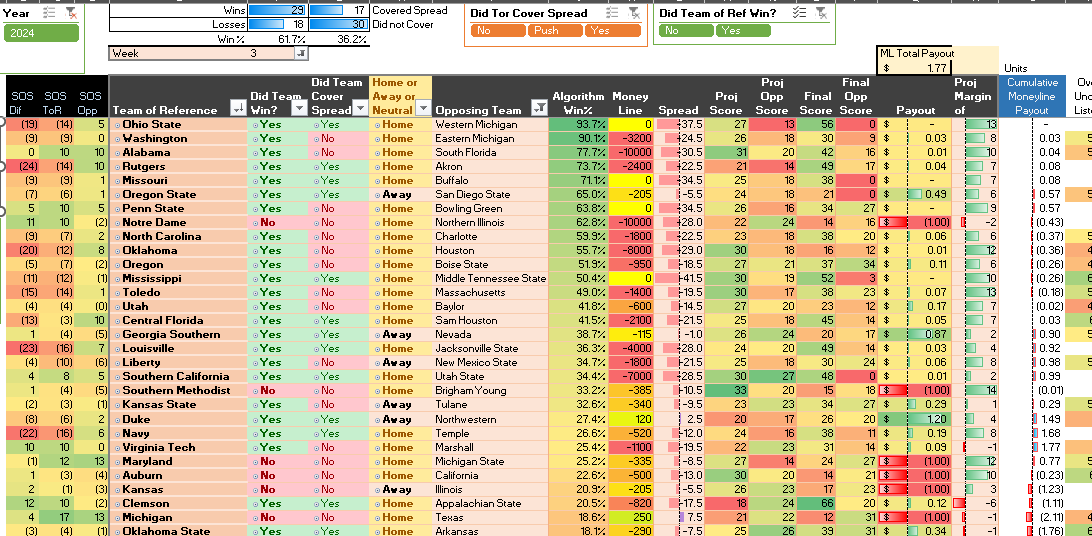Select Duke's payout data bar 1.20
Viewport: 1092px width, 536px height.
coord(915,419)
